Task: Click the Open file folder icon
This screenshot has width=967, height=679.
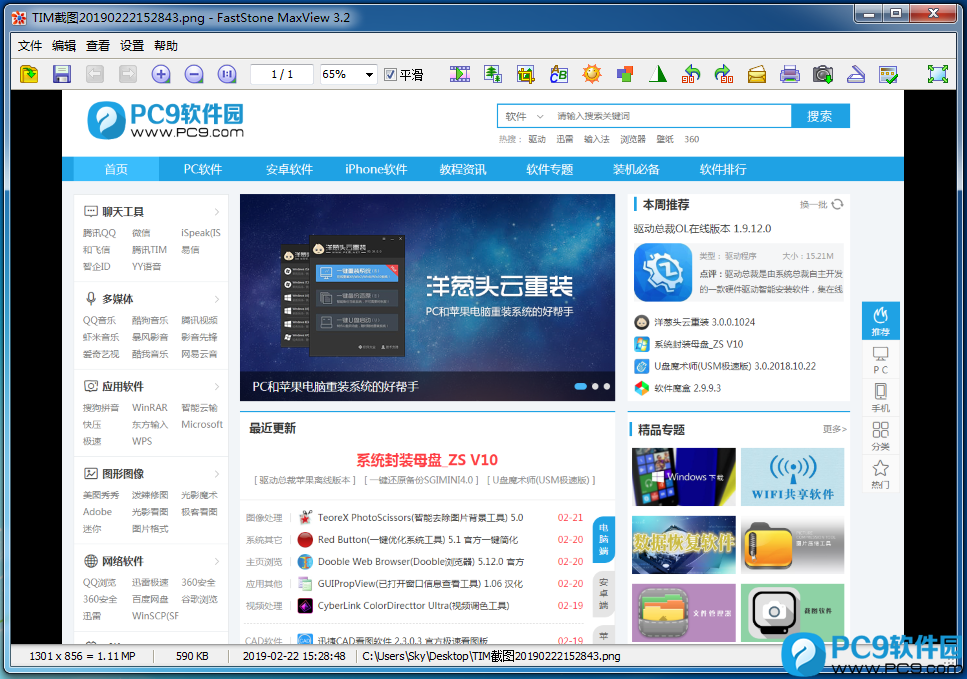Action: 29,75
